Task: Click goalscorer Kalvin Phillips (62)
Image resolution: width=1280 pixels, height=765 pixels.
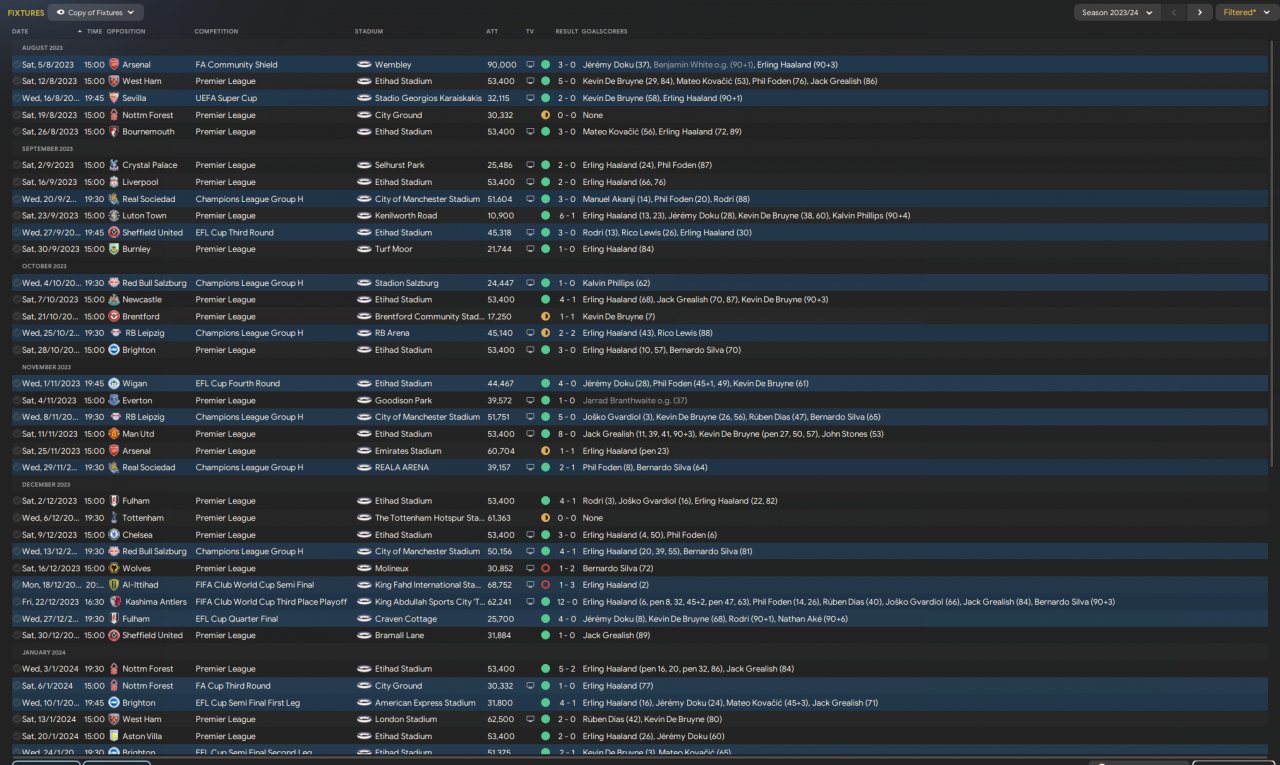Action: pyautogui.click(x=616, y=283)
